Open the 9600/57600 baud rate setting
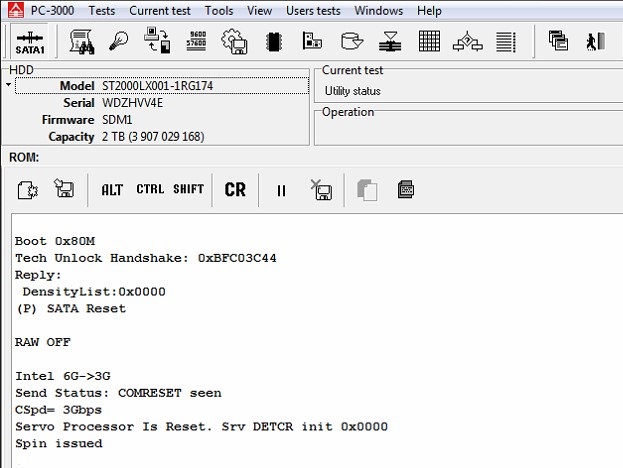The width and height of the screenshot is (623, 468). tap(197, 42)
